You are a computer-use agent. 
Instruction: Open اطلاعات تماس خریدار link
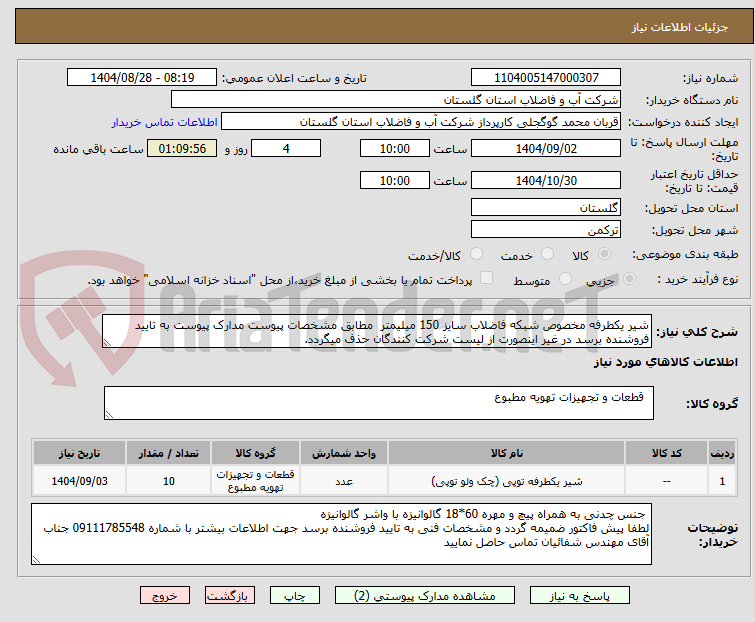pyautogui.click(x=165, y=122)
